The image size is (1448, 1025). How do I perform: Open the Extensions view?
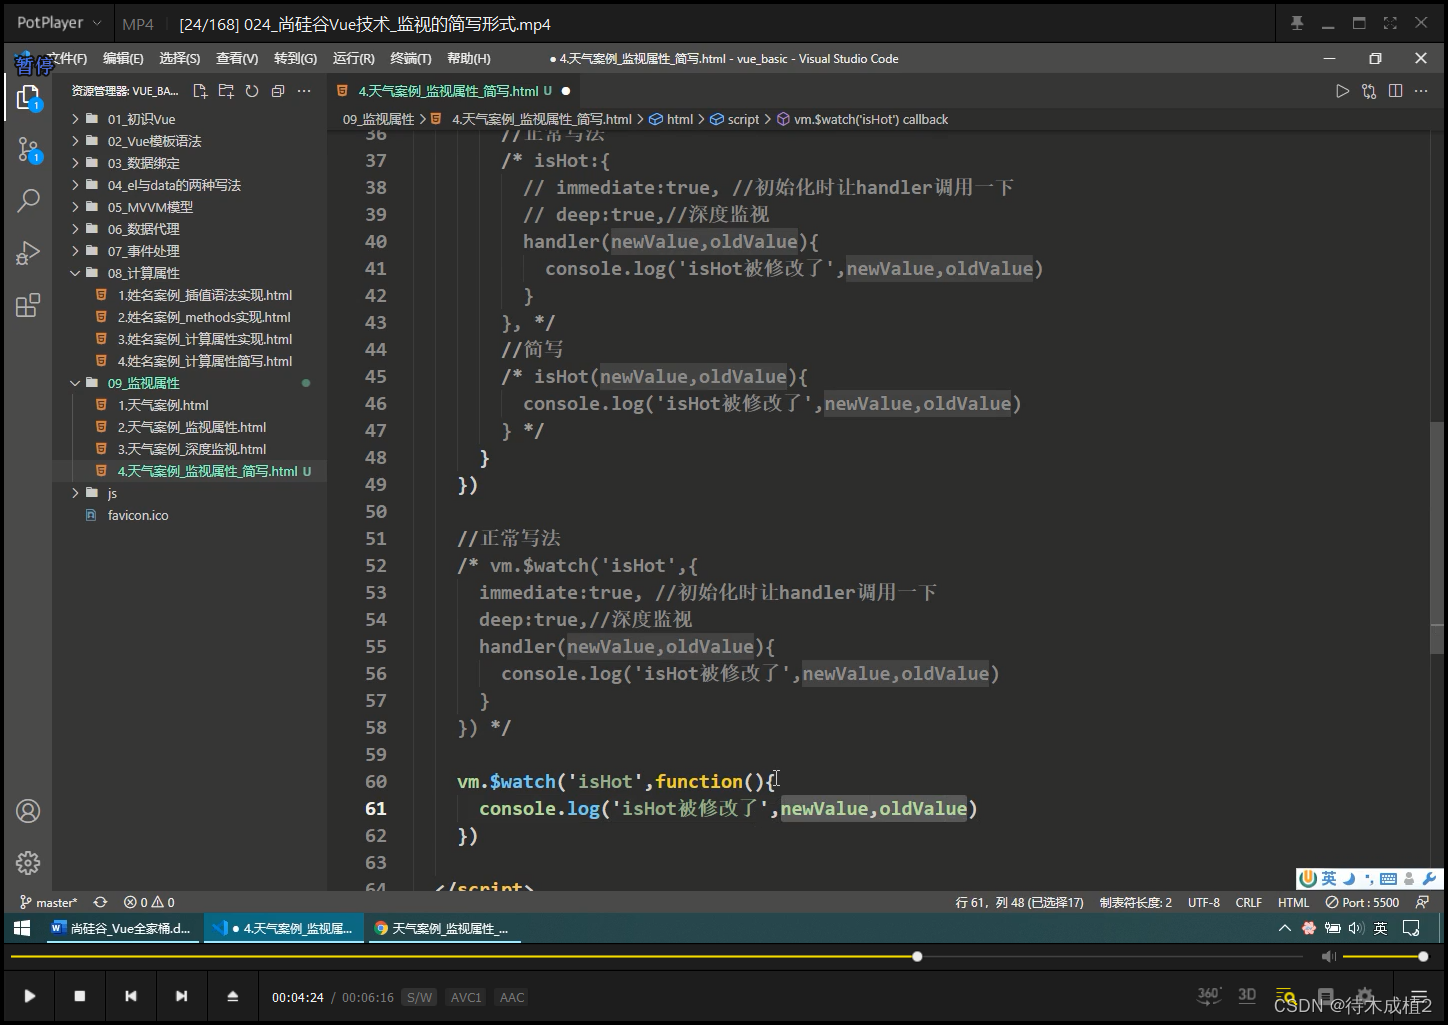(x=28, y=305)
